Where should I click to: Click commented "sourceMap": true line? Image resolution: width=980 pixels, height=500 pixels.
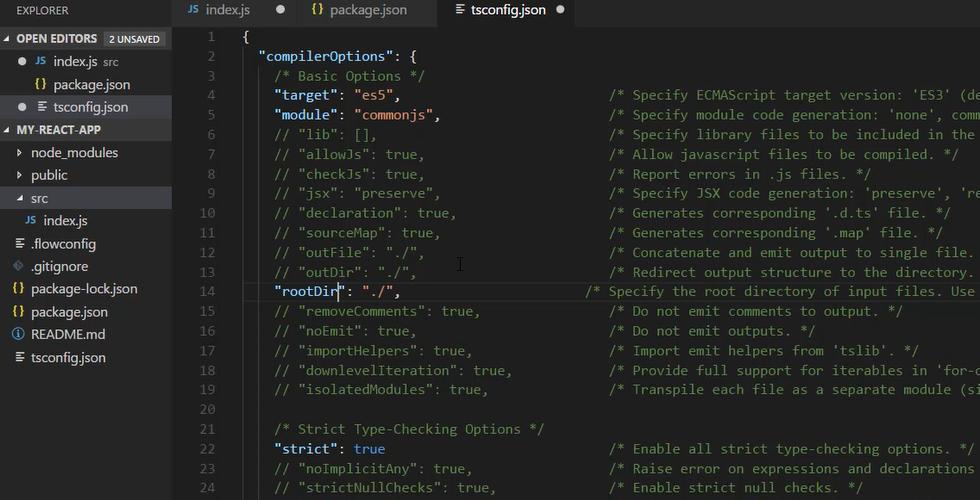[358, 232]
